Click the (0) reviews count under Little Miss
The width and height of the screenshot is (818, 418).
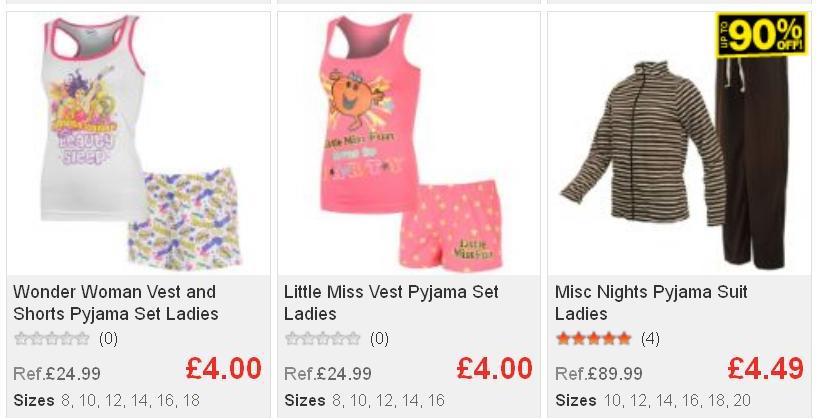(379, 339)
